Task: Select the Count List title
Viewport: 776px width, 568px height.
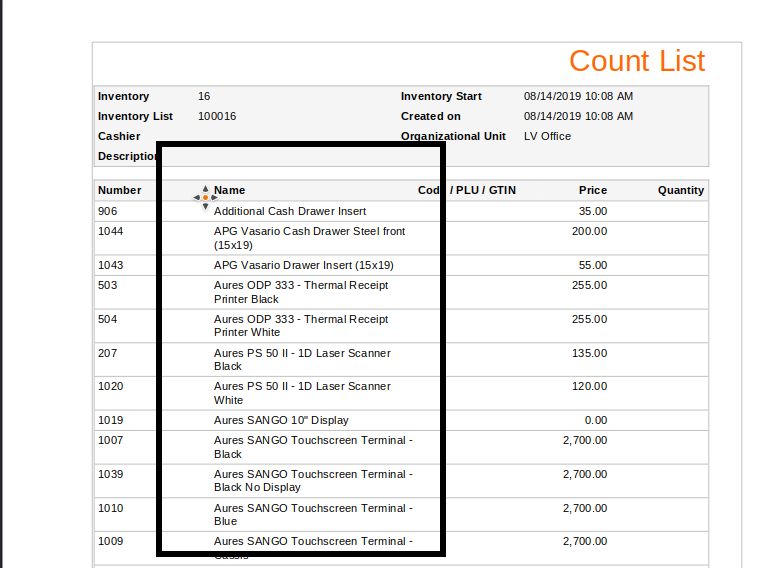Action: pyautogui.click(x=637, y=61)
